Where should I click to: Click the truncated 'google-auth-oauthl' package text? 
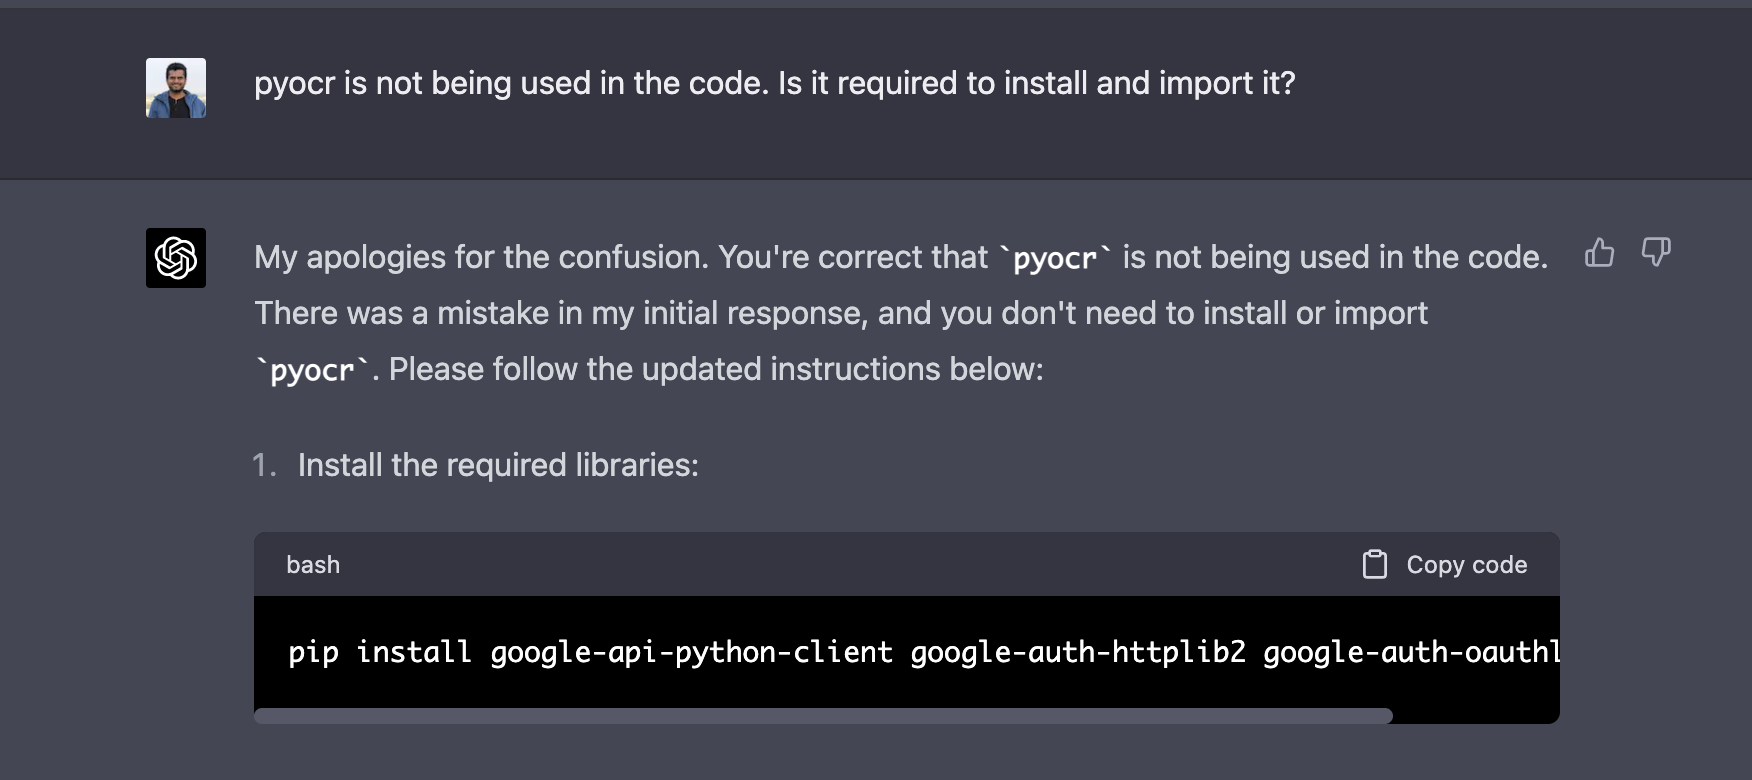1411,652
